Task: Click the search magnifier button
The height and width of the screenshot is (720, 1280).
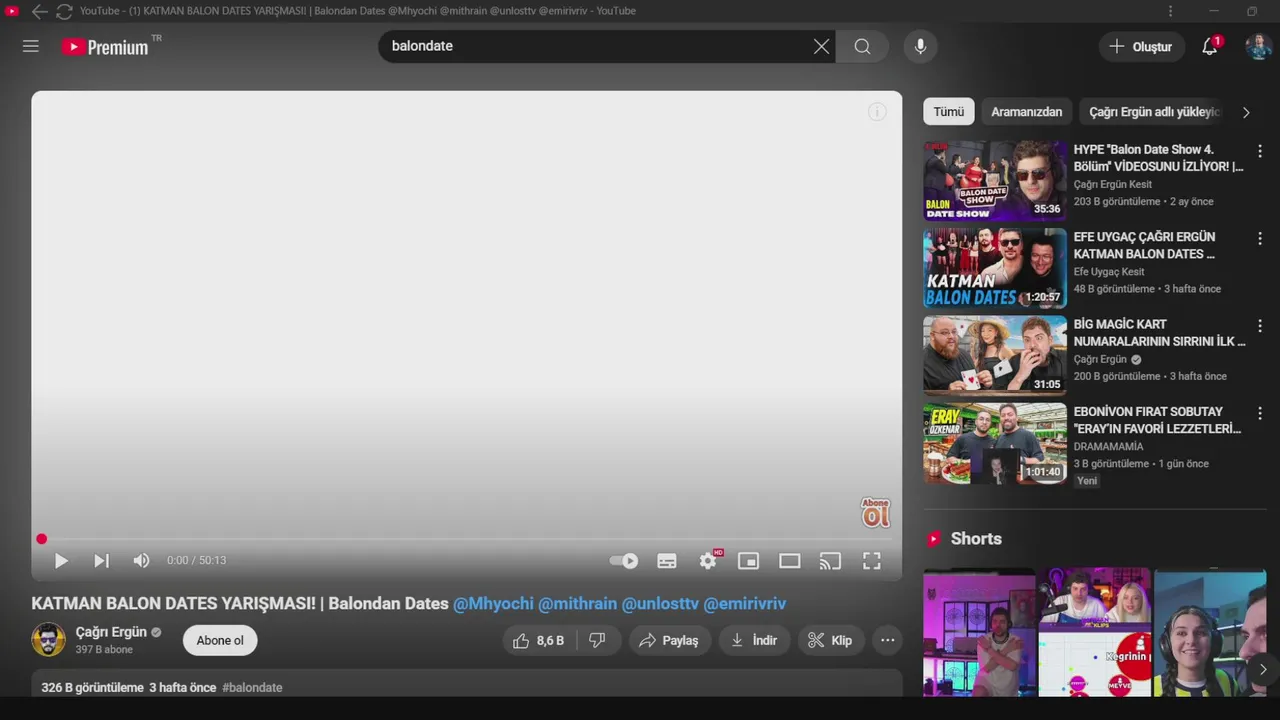Action: (862, 46)
